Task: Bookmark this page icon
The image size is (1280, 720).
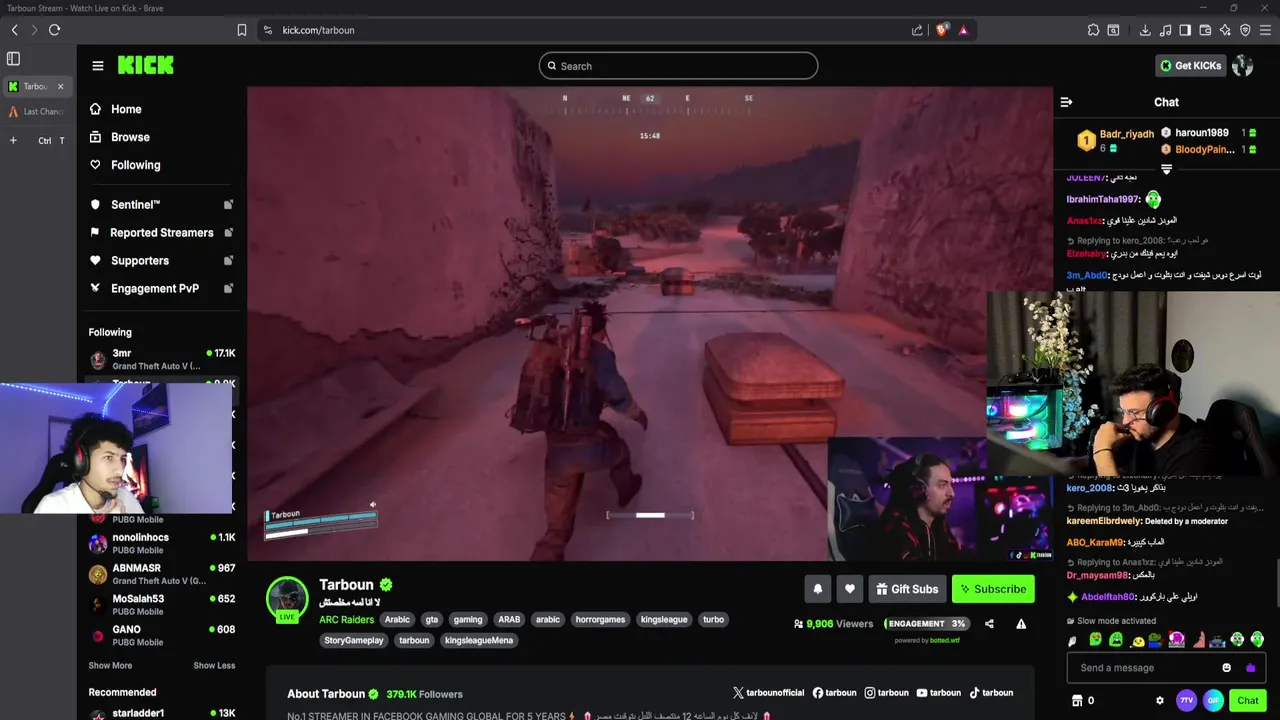Action: [242, 30]
